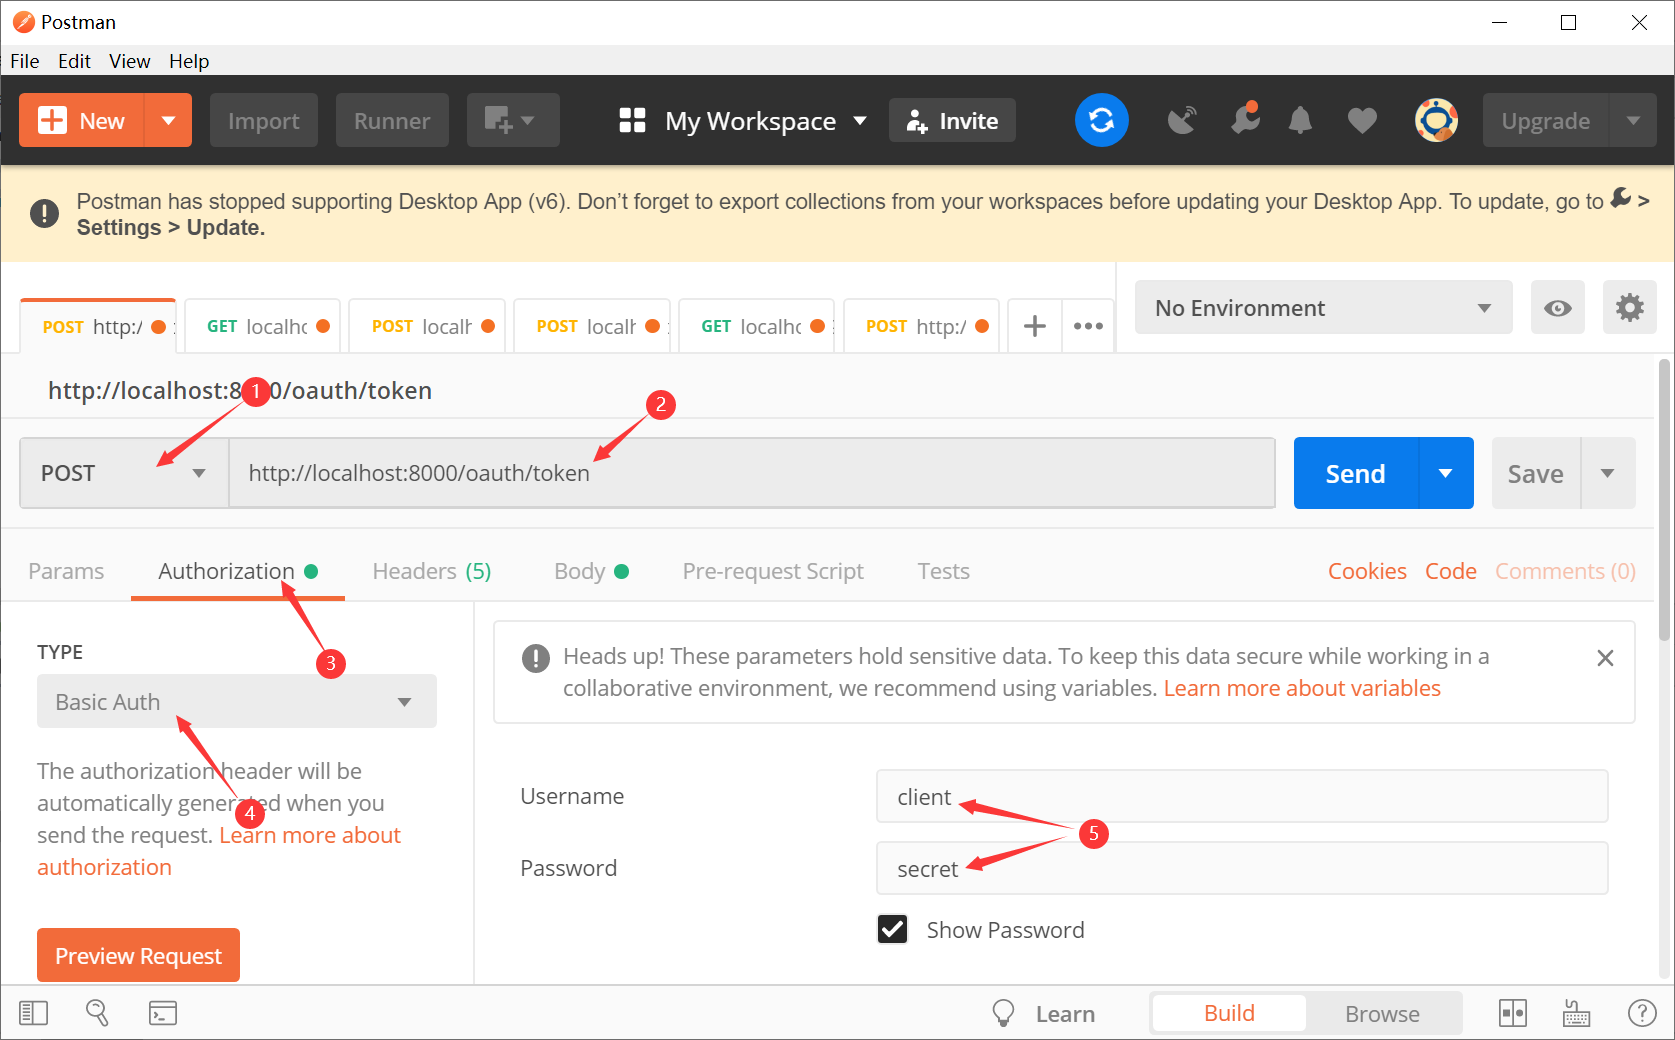Open the Save dropdown arrow
The image size is (1675, 1040).
click(x=1608, y=473)
